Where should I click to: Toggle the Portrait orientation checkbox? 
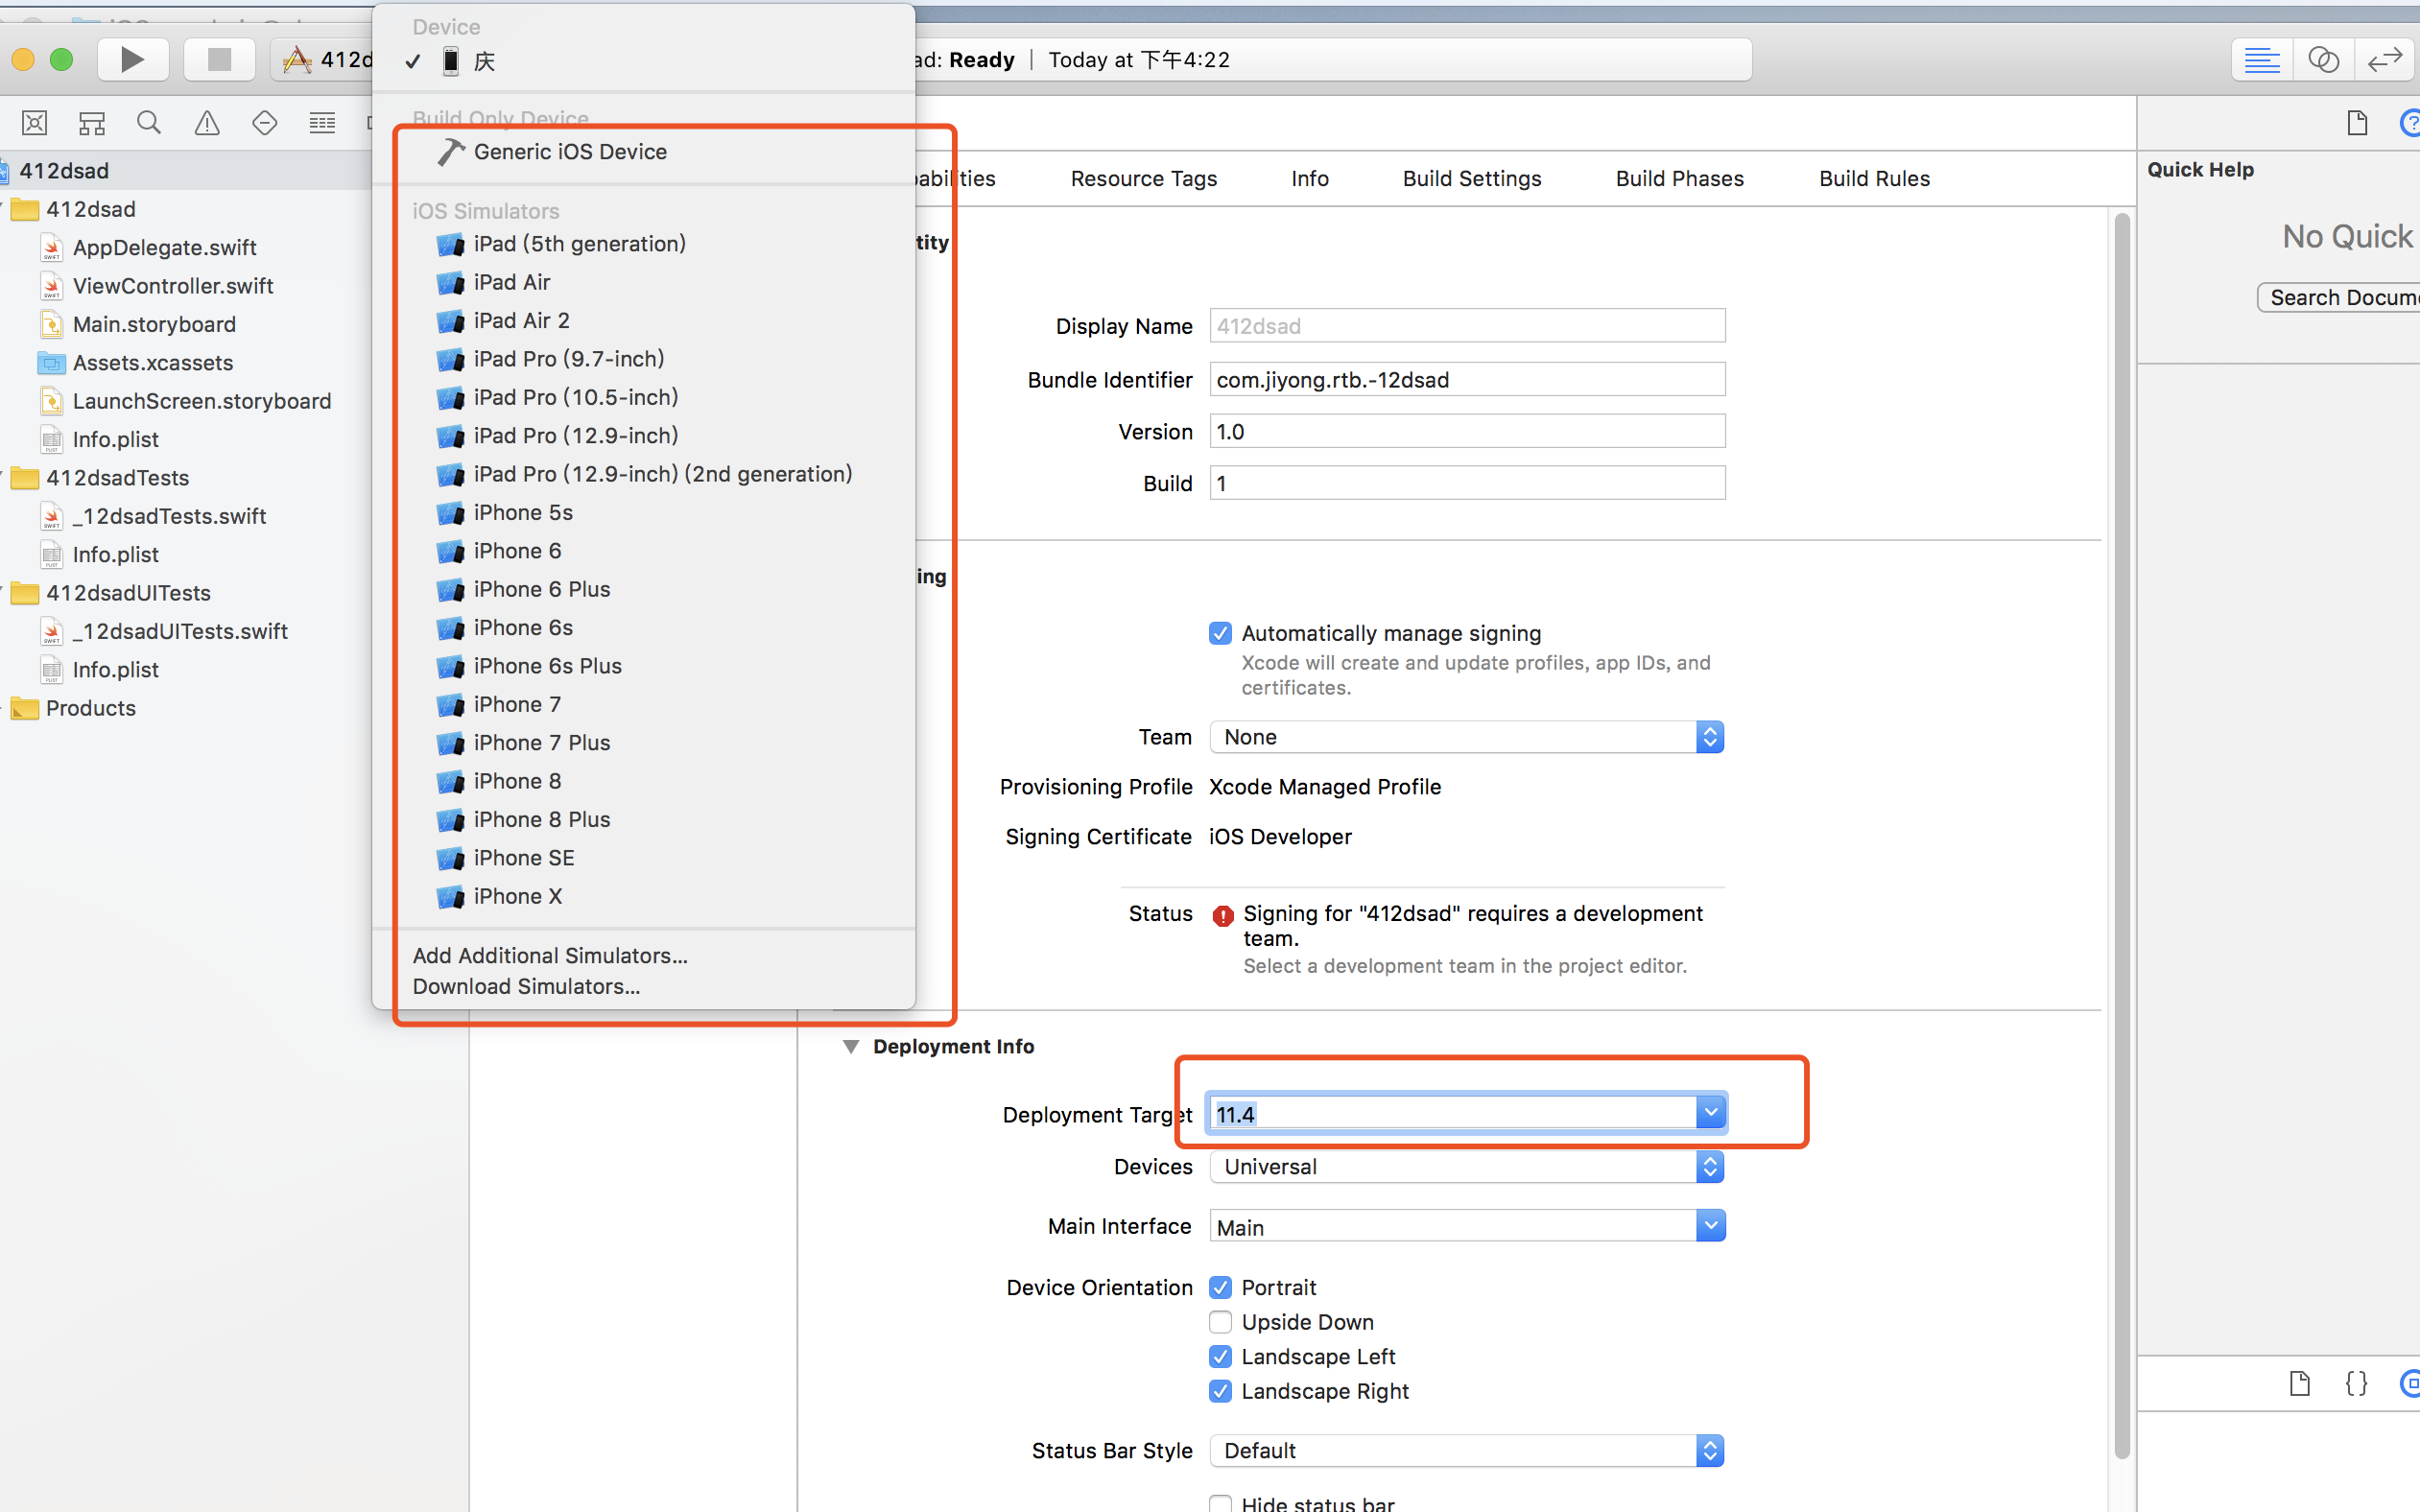click(x=1220, y=1287)
